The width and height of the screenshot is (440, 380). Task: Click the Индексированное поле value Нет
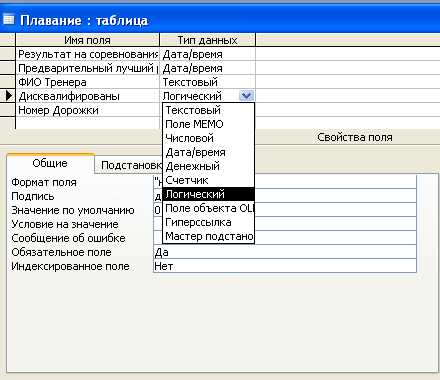coord(285,266)
